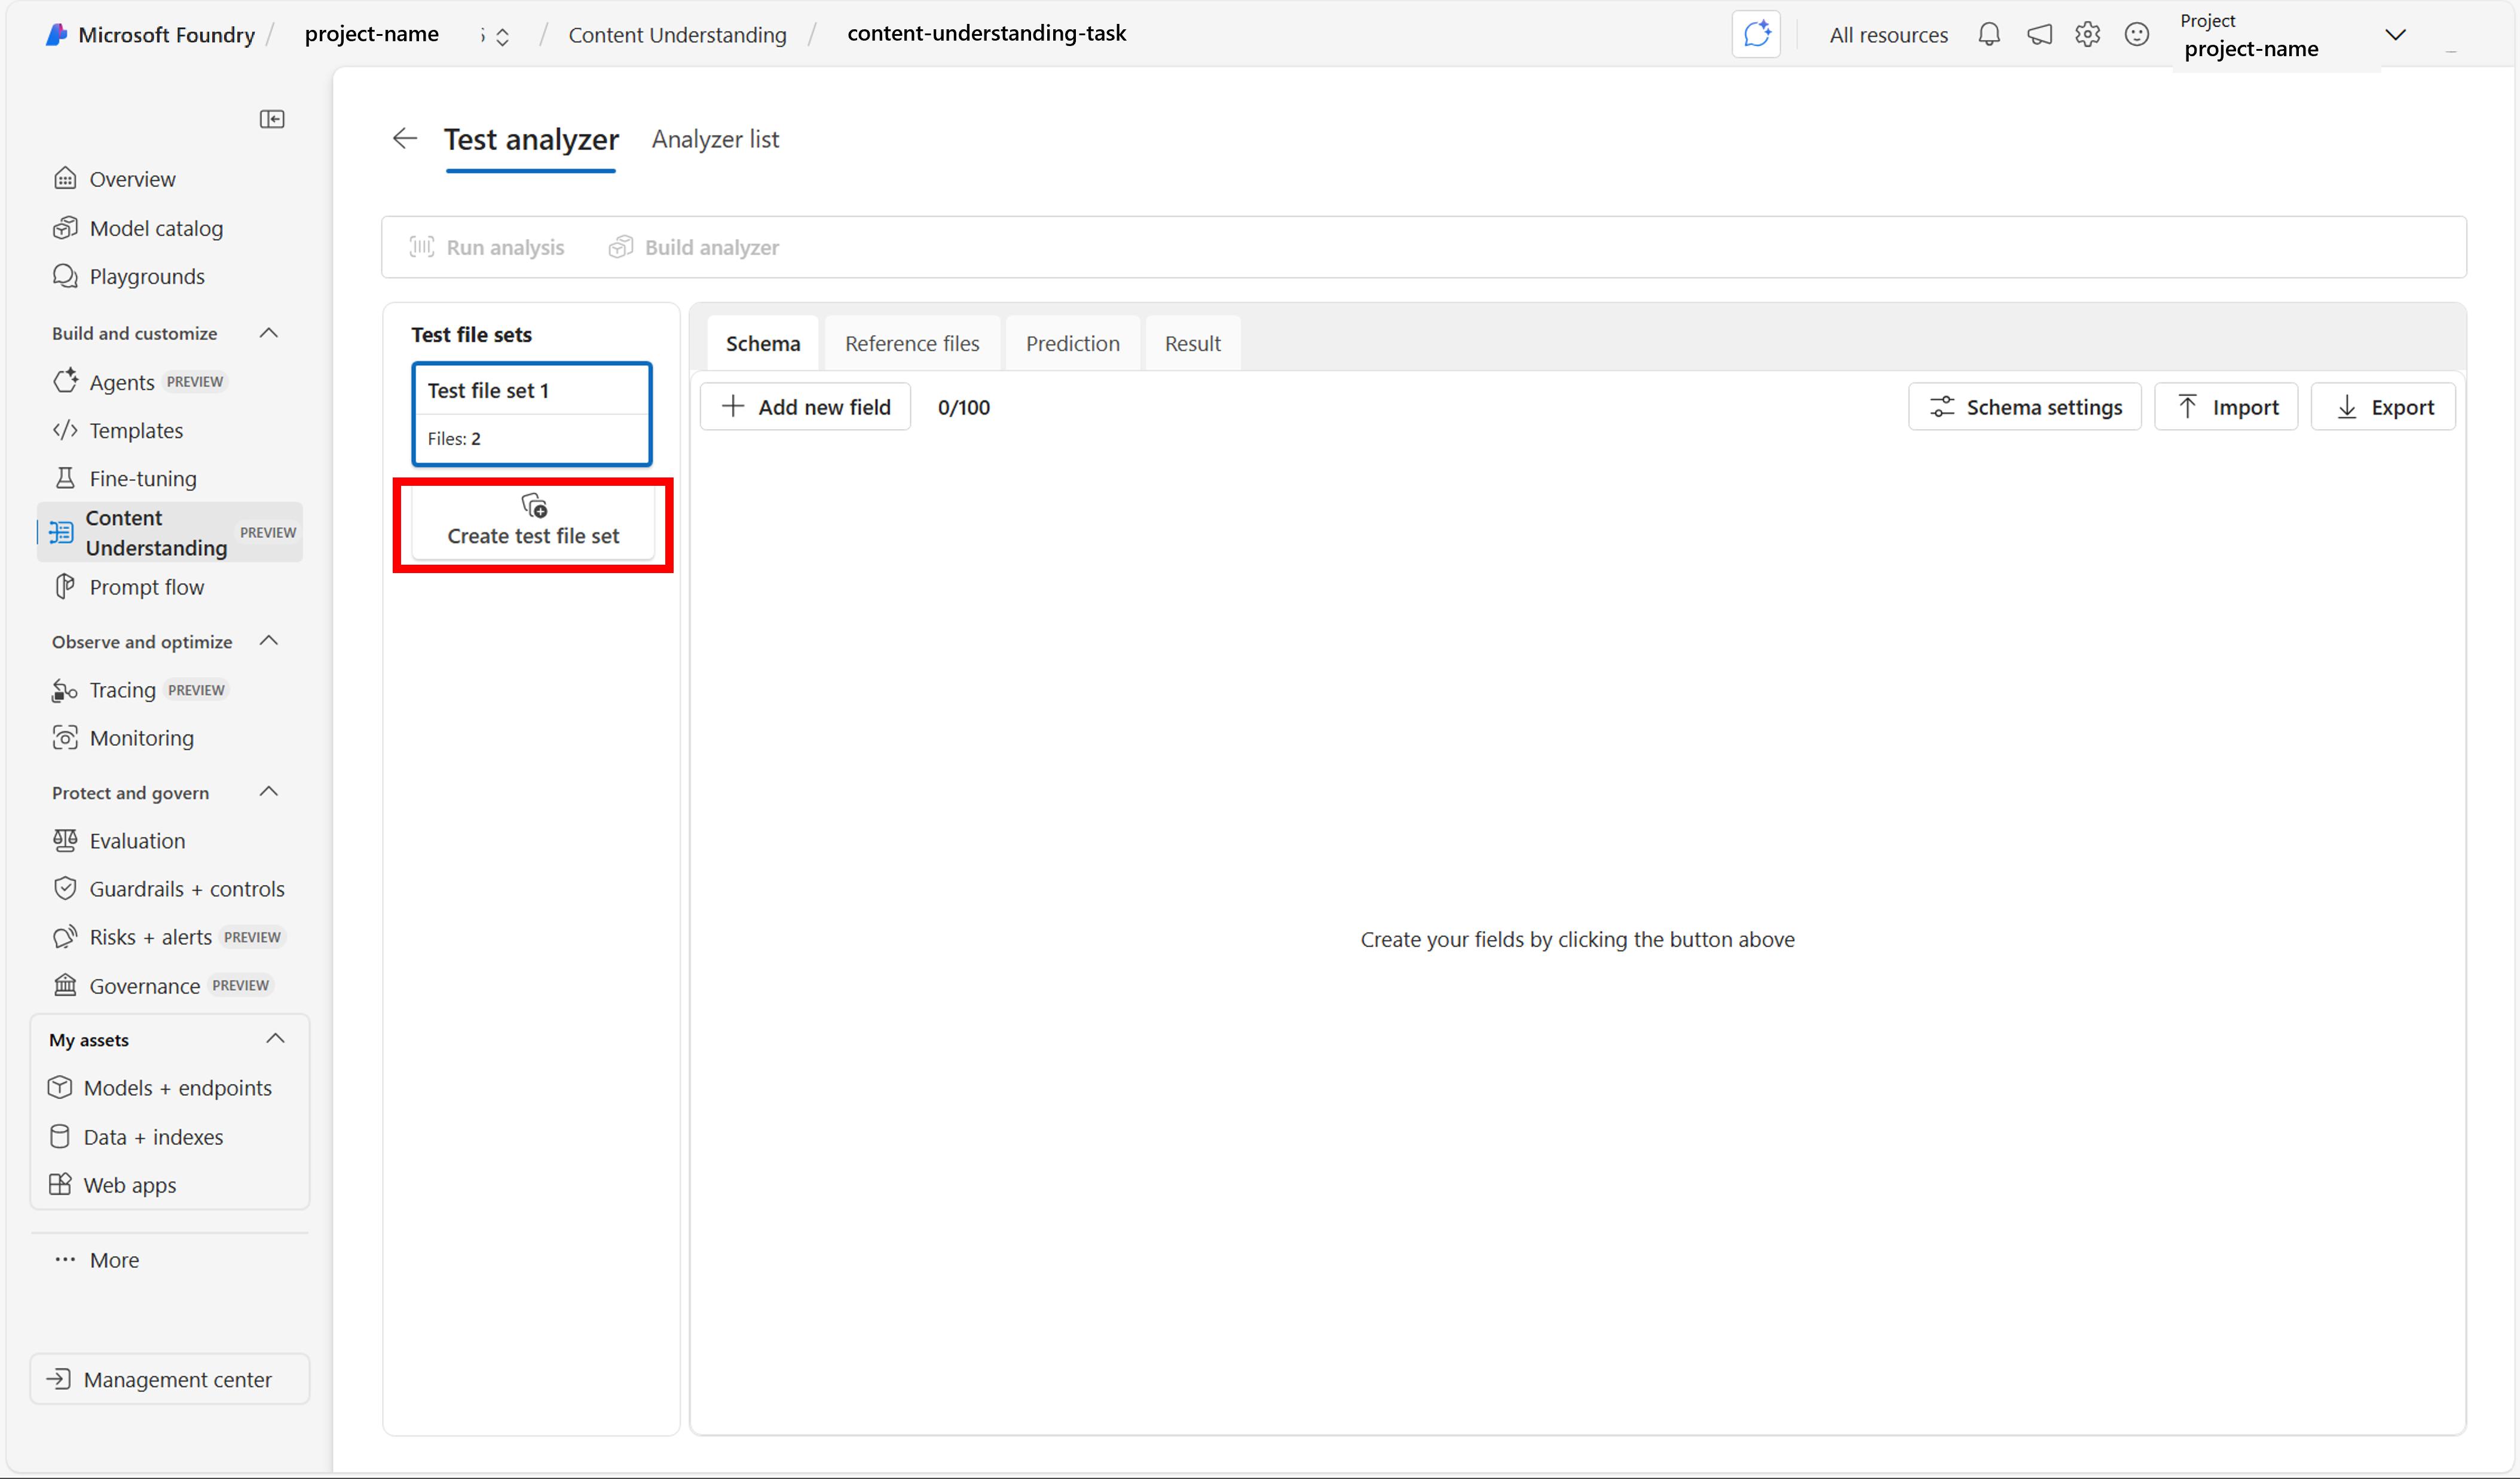Collapse the left sidebar panel icon
The width and height of the screenshot is (2520, 1479).
coord(272,119)
